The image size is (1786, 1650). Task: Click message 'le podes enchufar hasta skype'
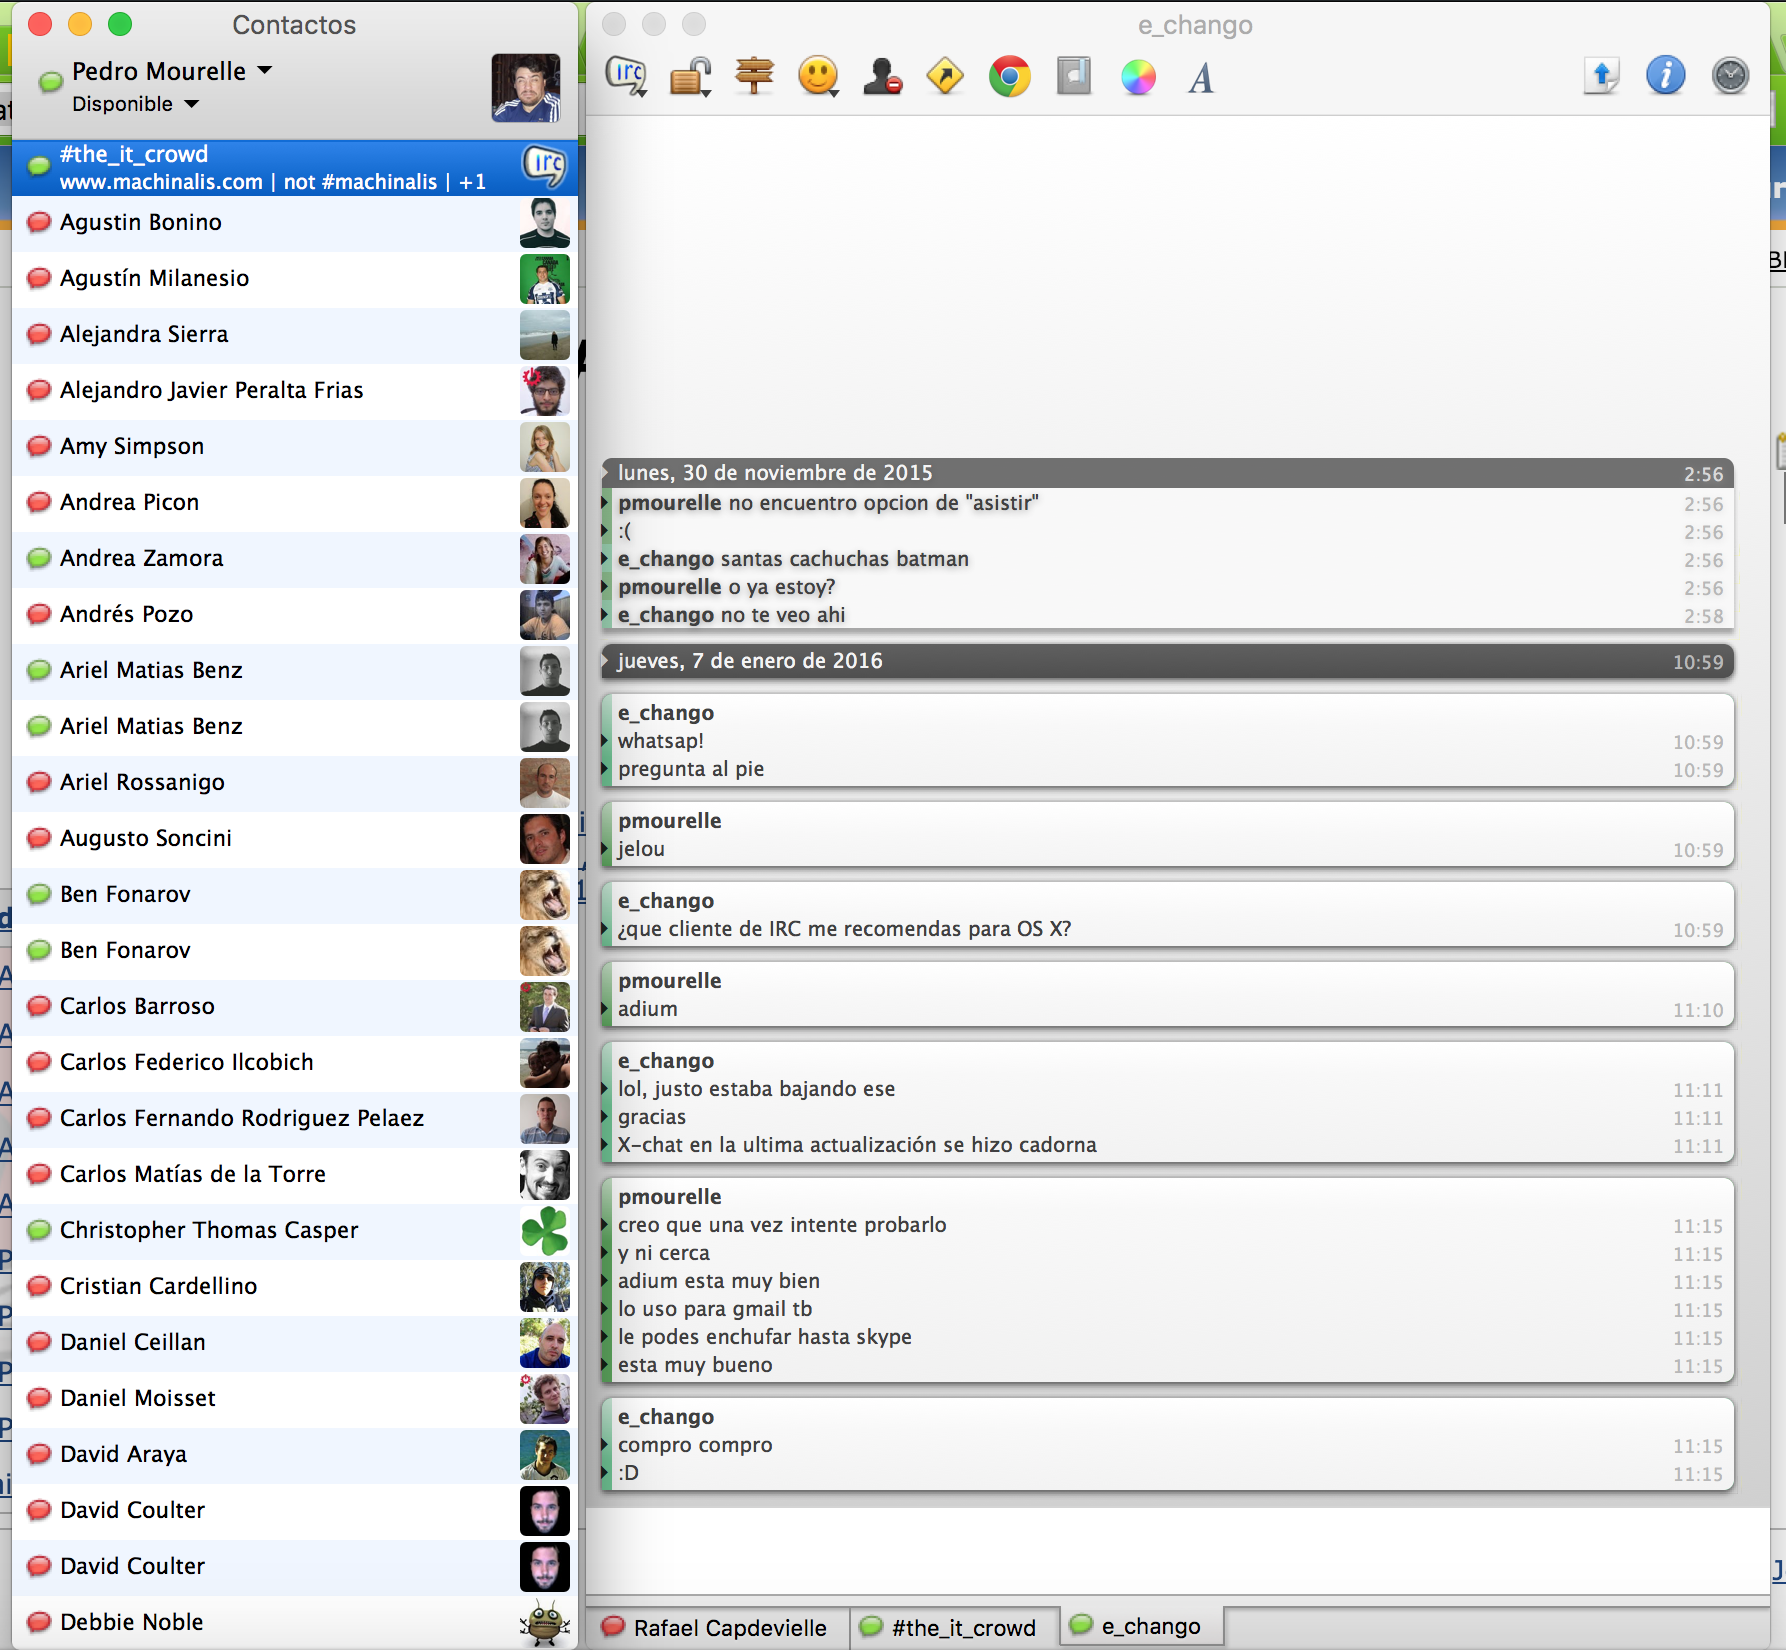tap(765, 1337)
